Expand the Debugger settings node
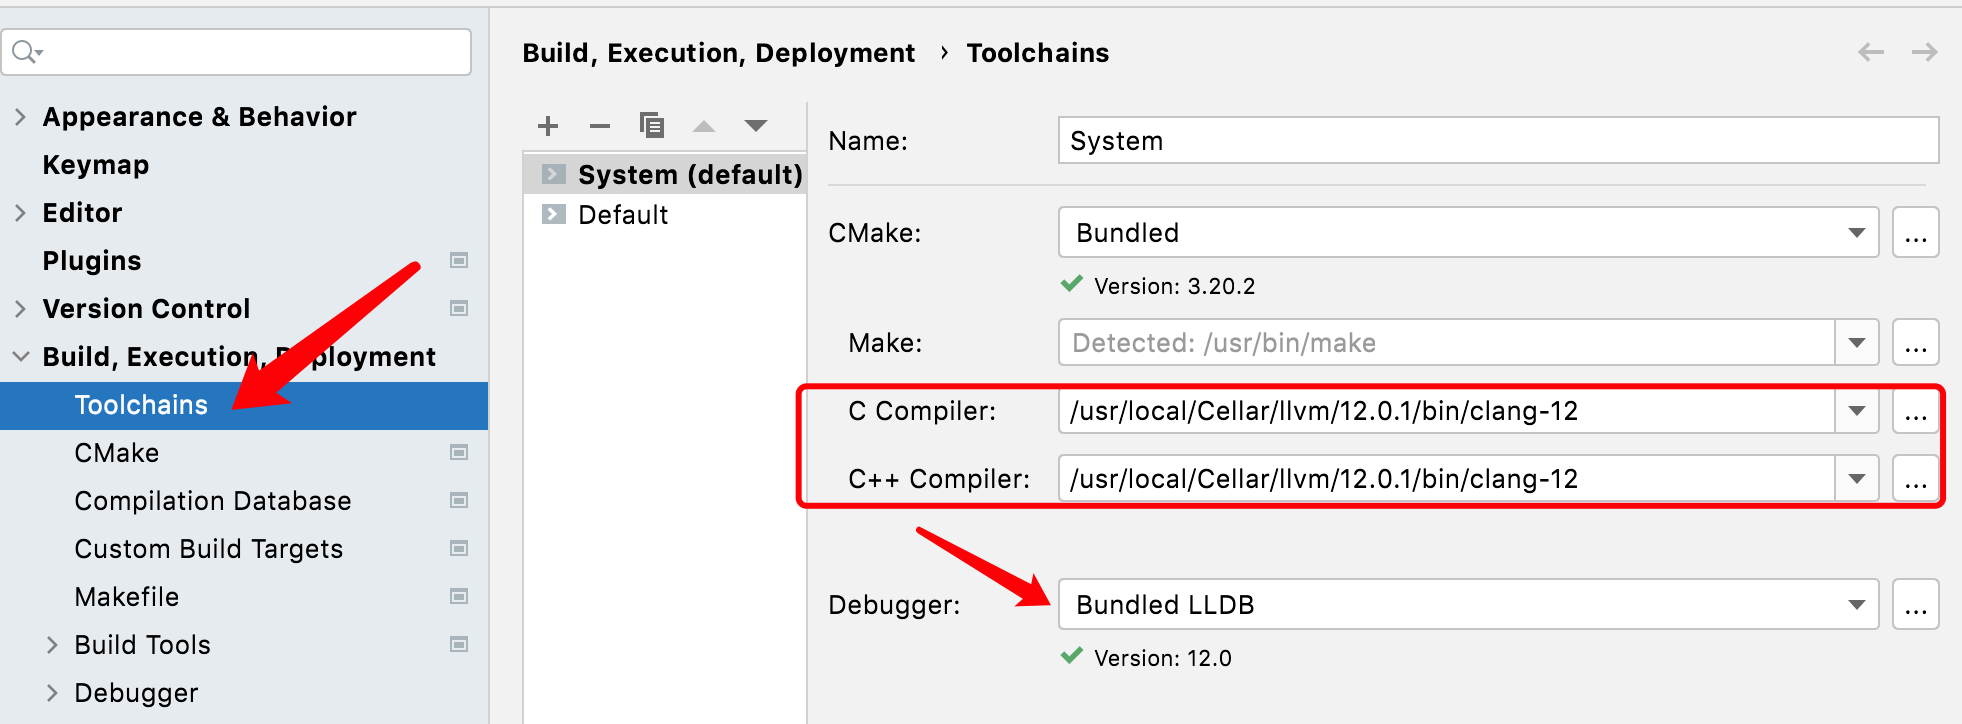The height and width of the screenshot is (724, 1962). [52, 693]
